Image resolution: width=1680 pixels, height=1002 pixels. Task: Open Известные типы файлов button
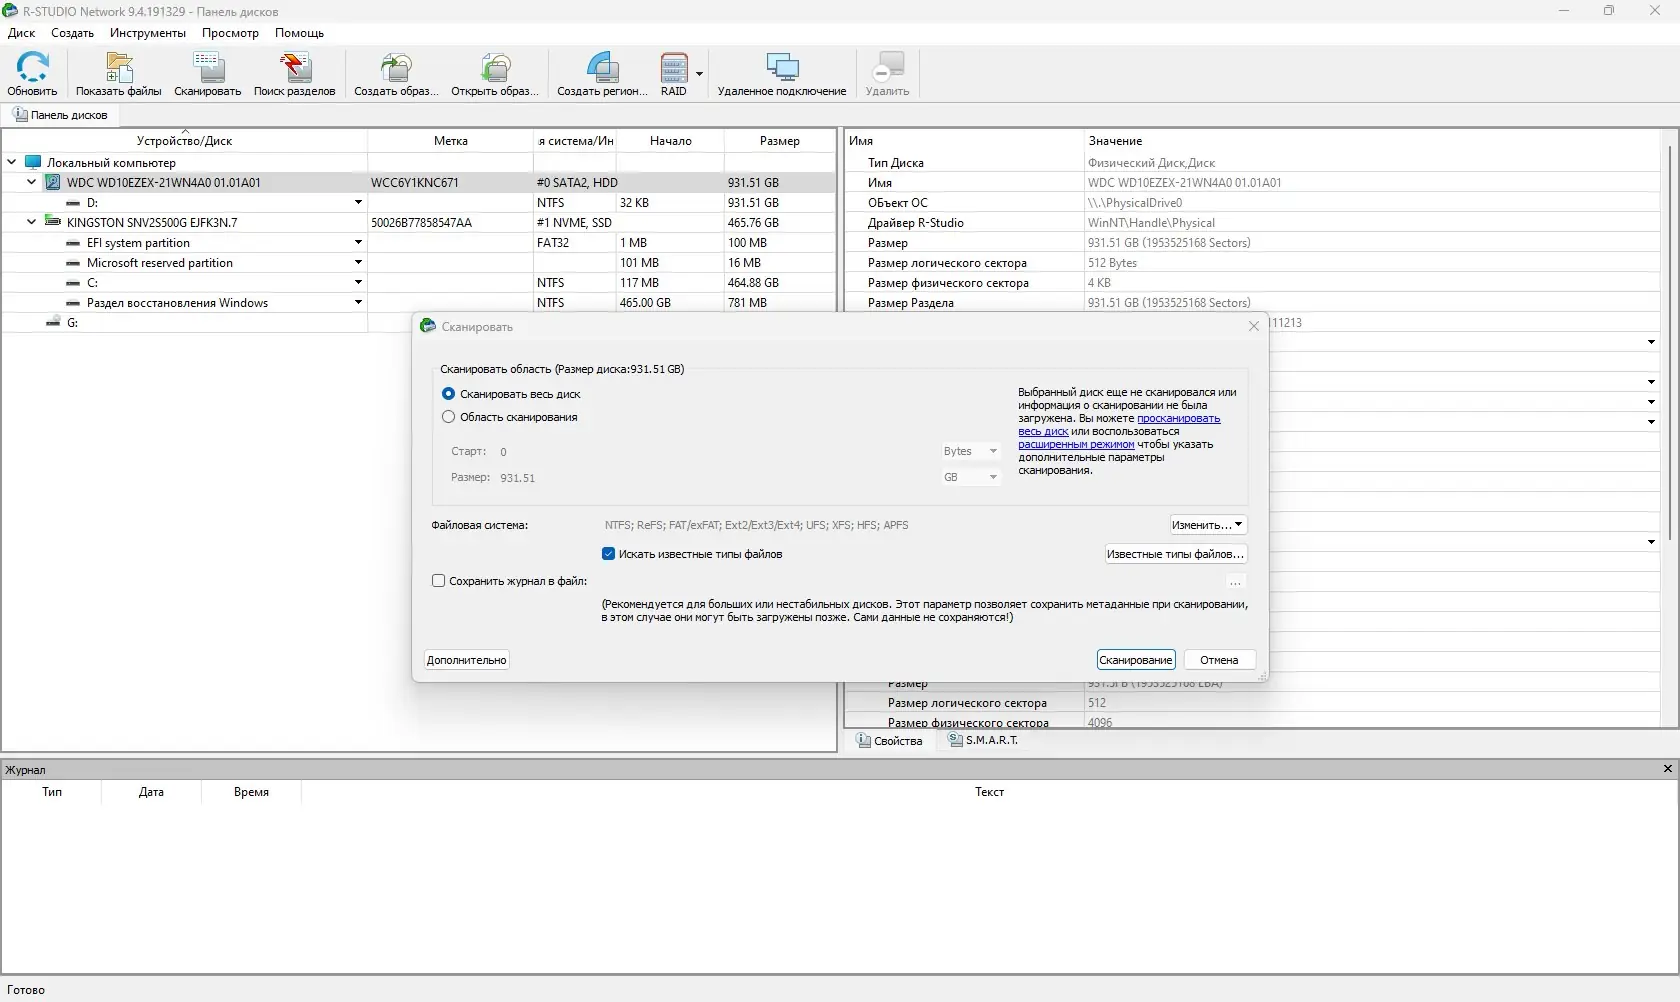[1175, 554]
